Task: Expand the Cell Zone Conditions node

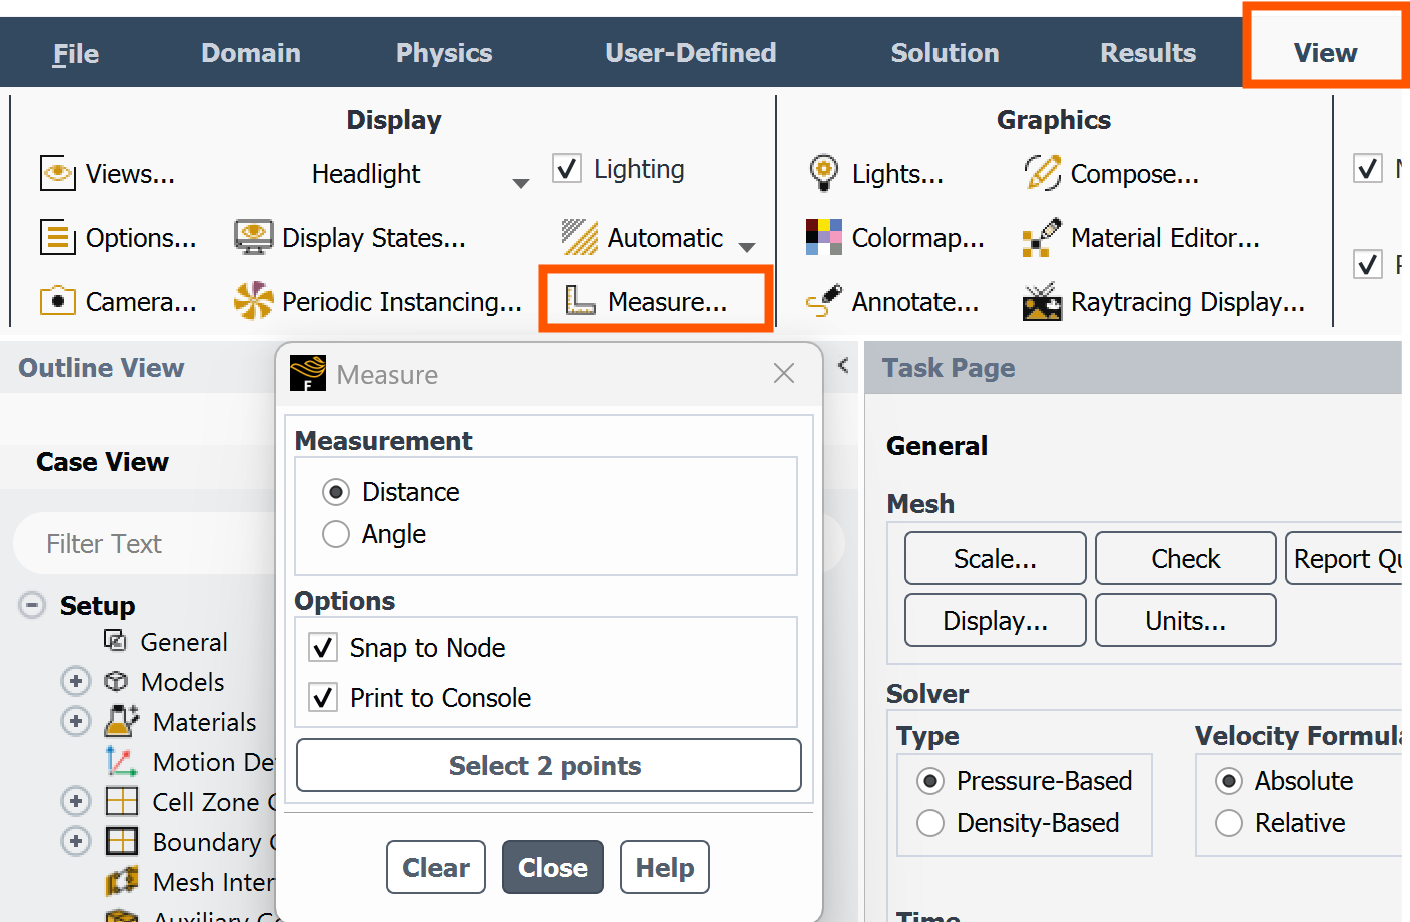Action: (x=75, y=801)
